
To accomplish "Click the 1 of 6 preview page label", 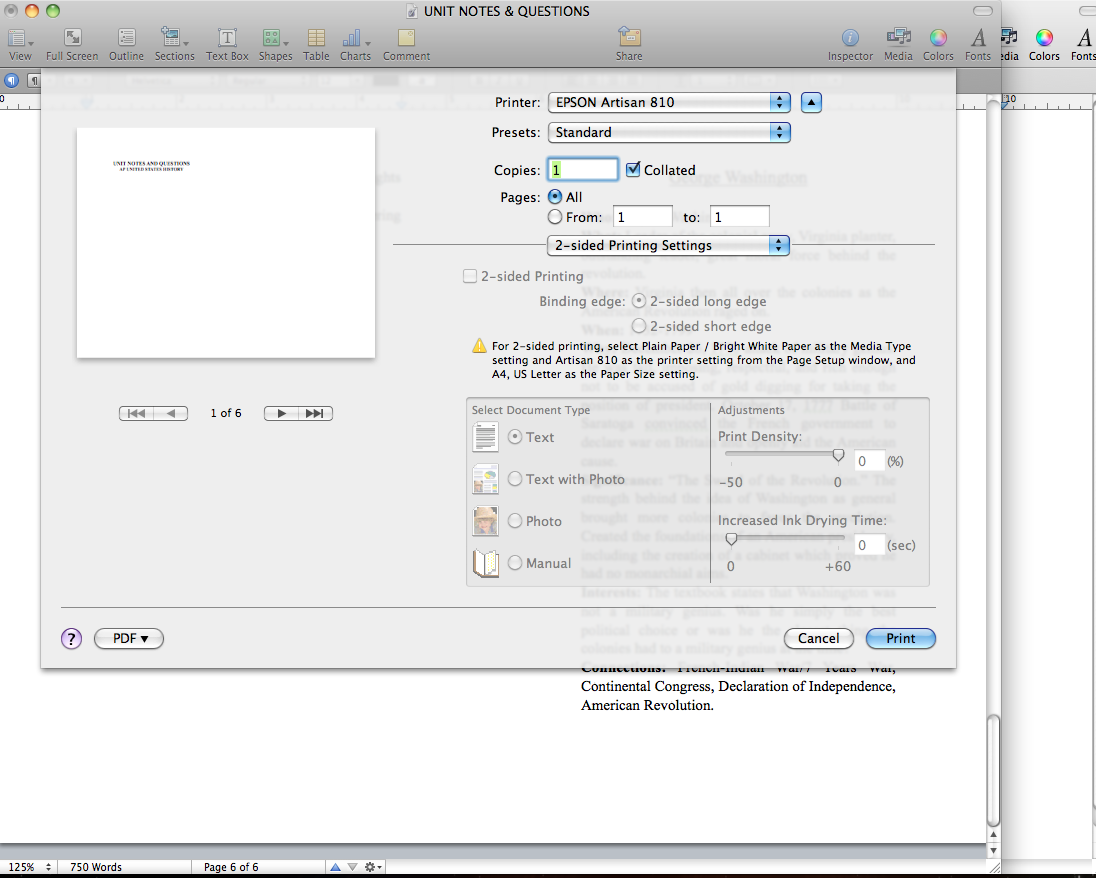I will [226, 413].
